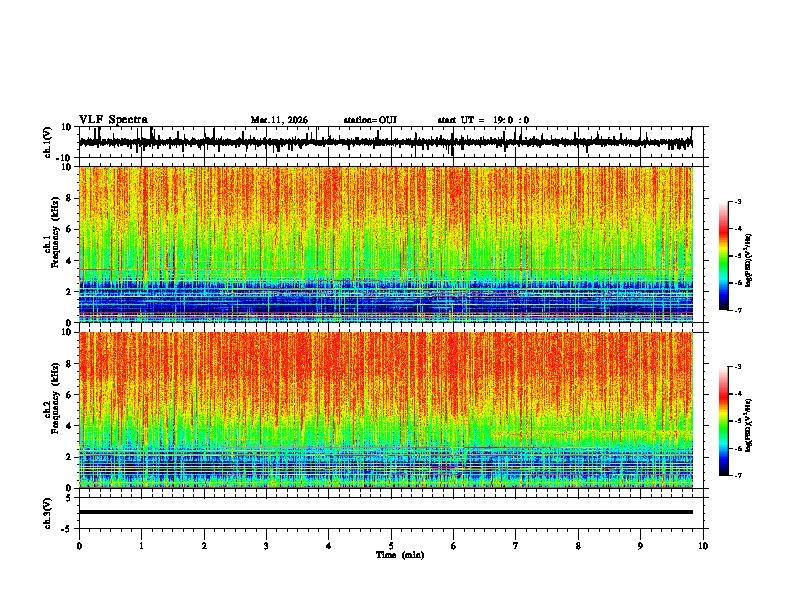Click the thick black ch.3 voltage line
The image size is (792, 612).
coord(386,512)
